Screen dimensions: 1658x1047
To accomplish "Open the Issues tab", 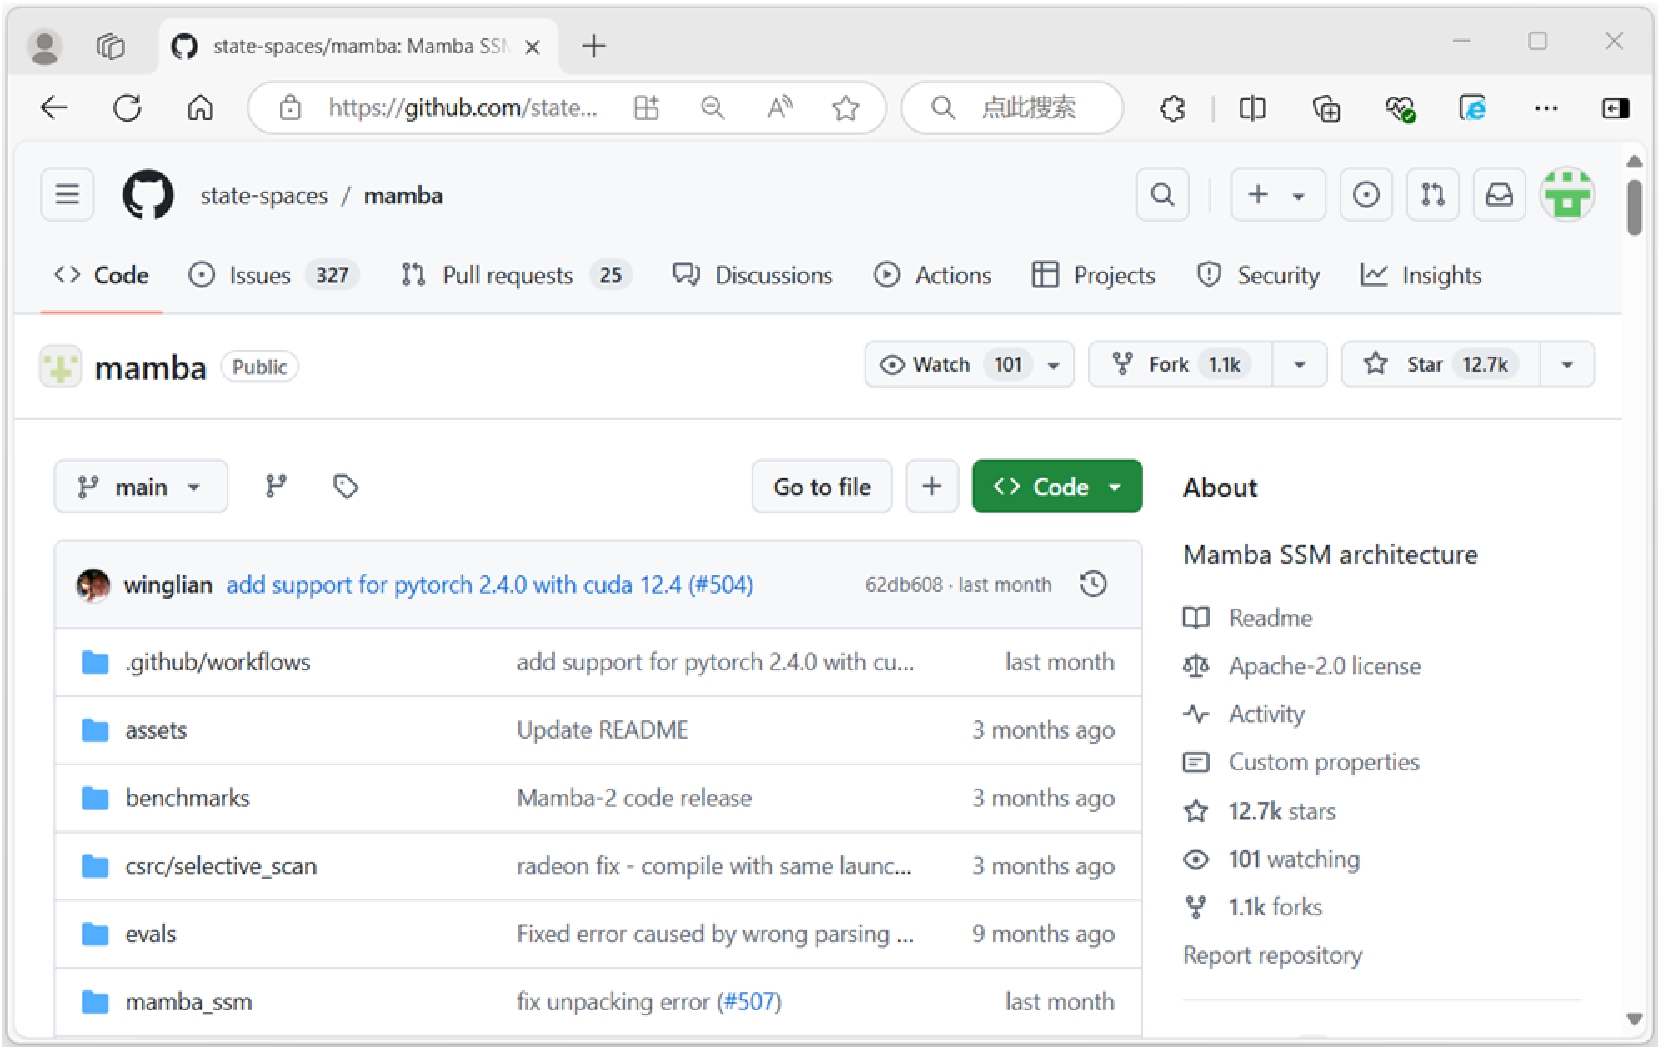I will 273,275.
